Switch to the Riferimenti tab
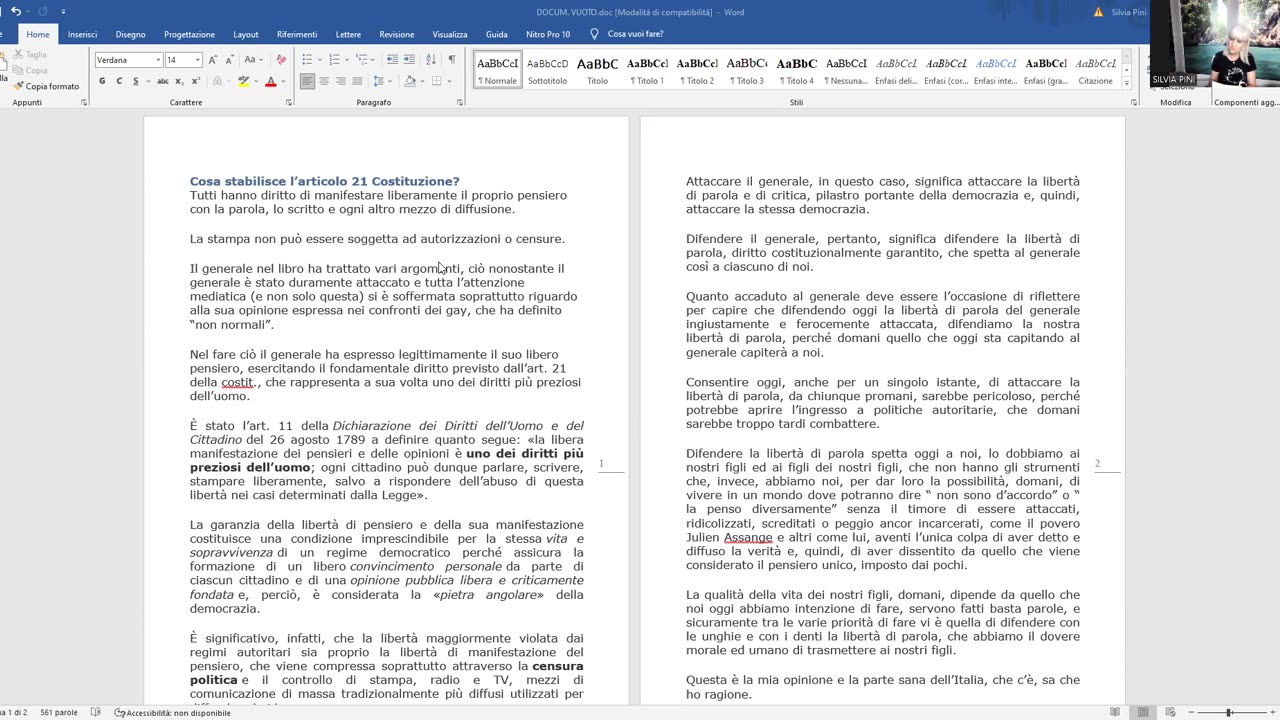 point(297,34)
